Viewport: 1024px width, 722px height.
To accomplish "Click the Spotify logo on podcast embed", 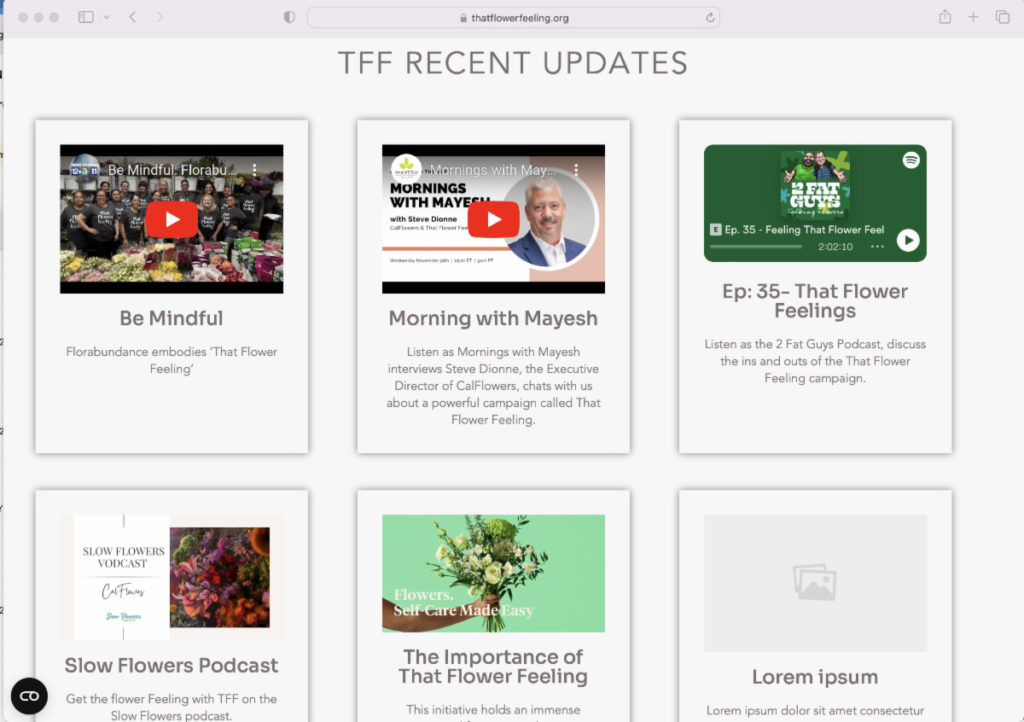I will click(911, 160).
